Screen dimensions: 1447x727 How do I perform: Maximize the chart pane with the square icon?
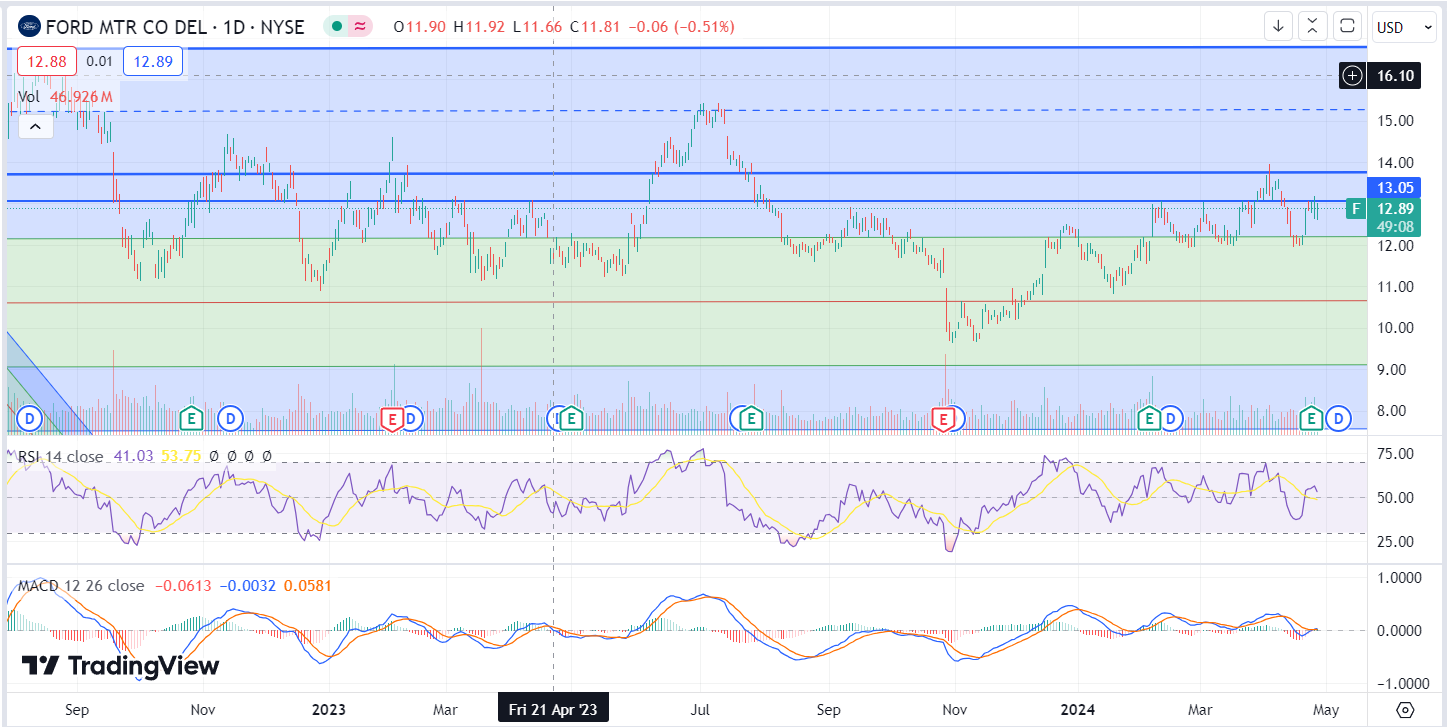click(x=1348, y=27)
